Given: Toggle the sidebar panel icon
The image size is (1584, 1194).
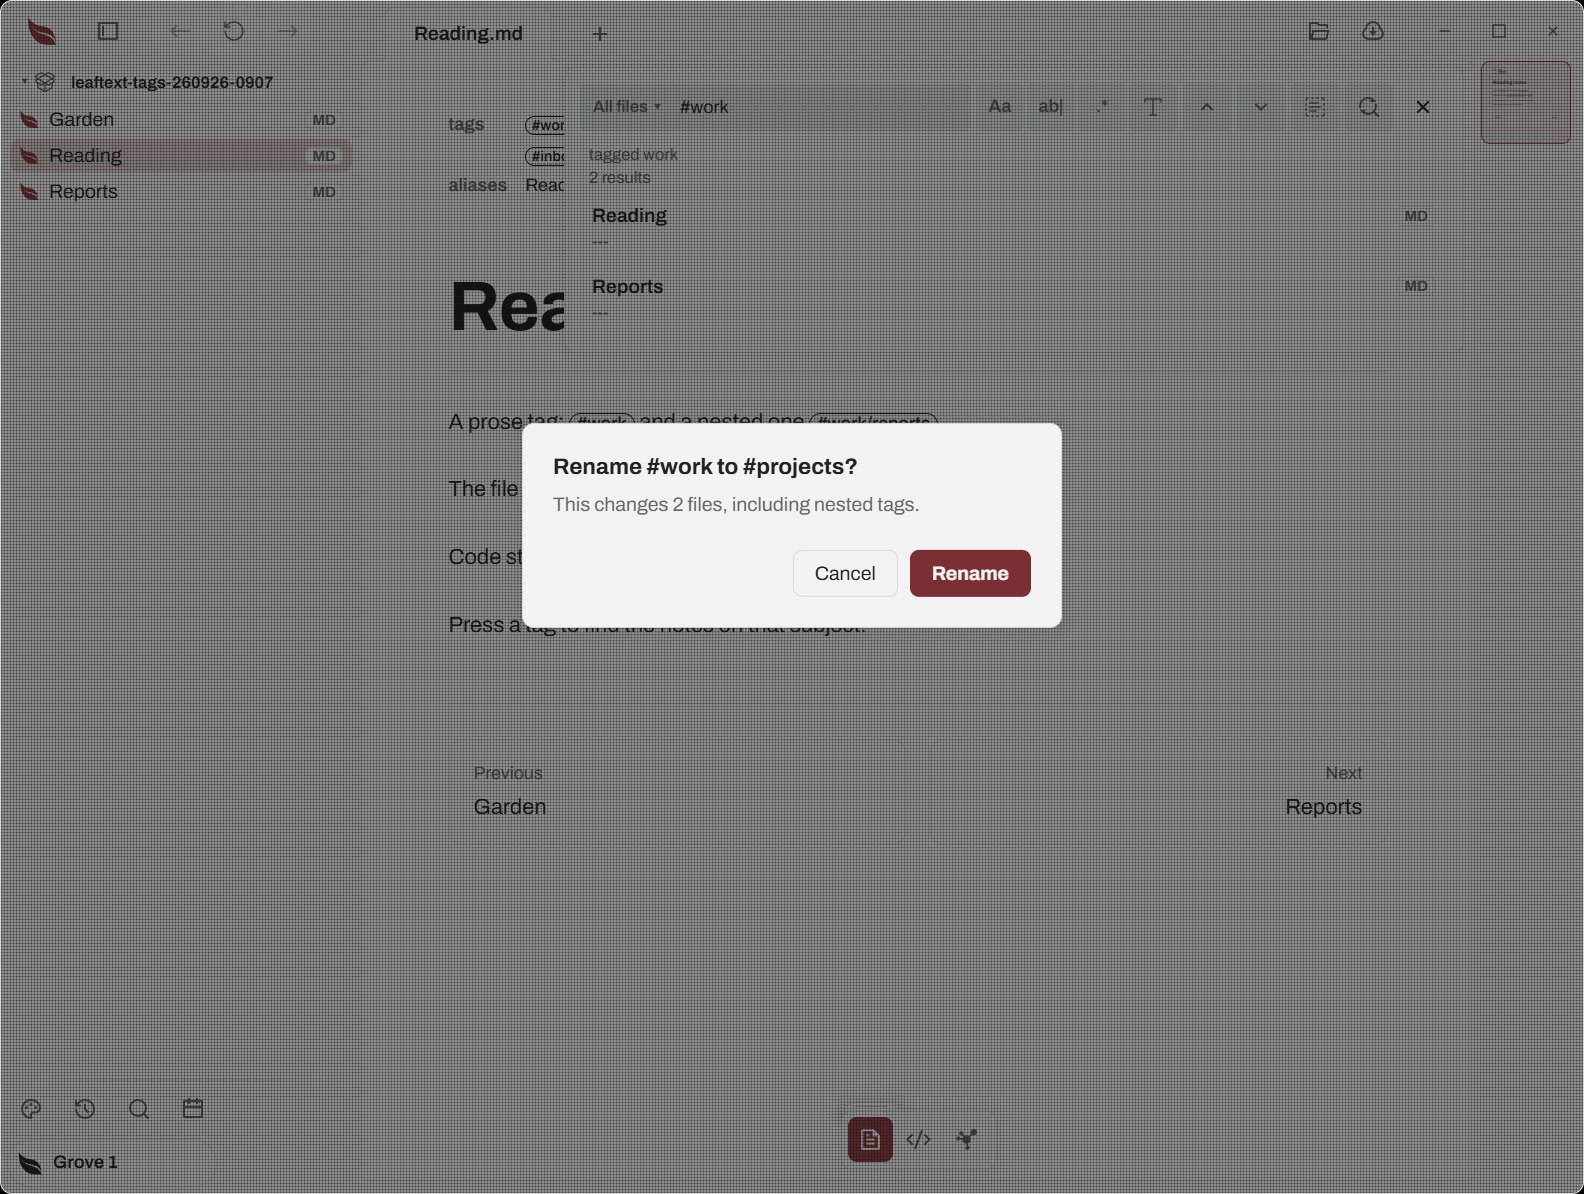Looking at the screenshot, I should coord(108,31).
